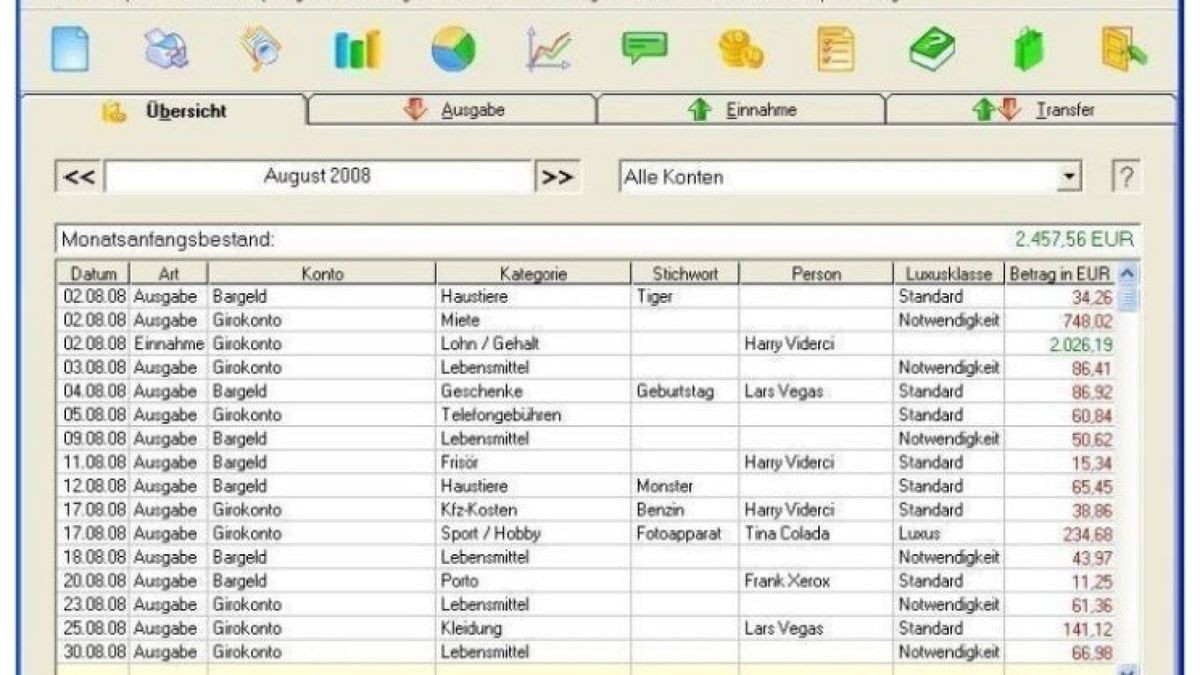Click the table scrollbar up arrow
Viewport: 1200px width, 675px height.
click(1127, 273)
